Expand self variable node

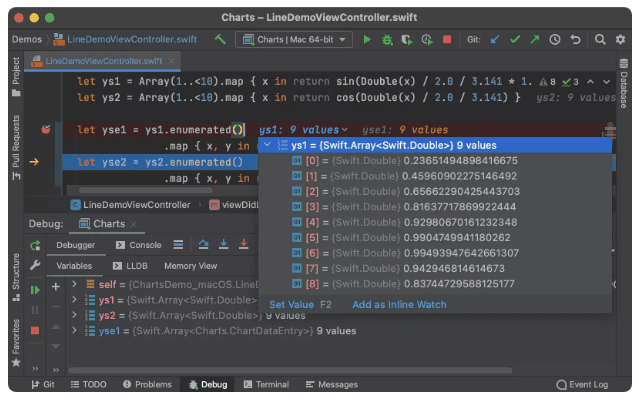[x=74, y=284]
